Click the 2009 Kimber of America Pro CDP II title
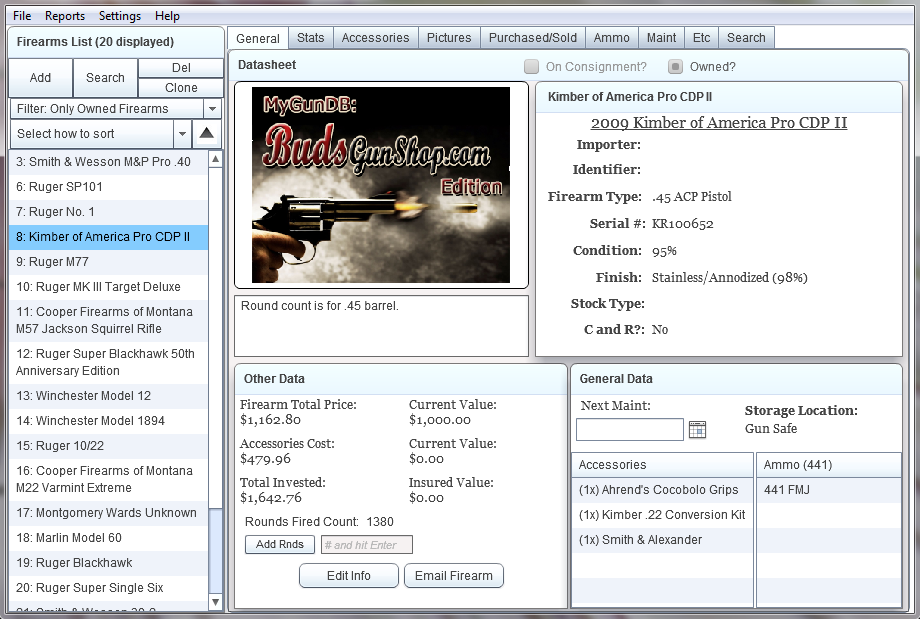Image resolution: width=920 pixels, height=619 pixels. [719, 123]
